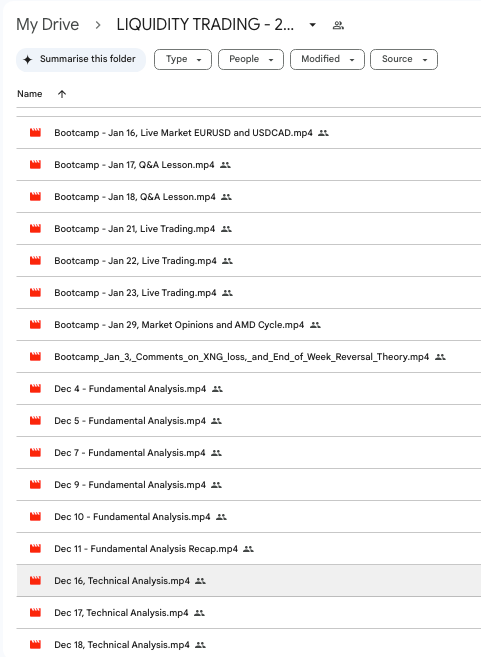This screenshot has width=481, height=657.
Task: Click the sparkle icon in Summarise this folder
Action: (x=28, y=59)
